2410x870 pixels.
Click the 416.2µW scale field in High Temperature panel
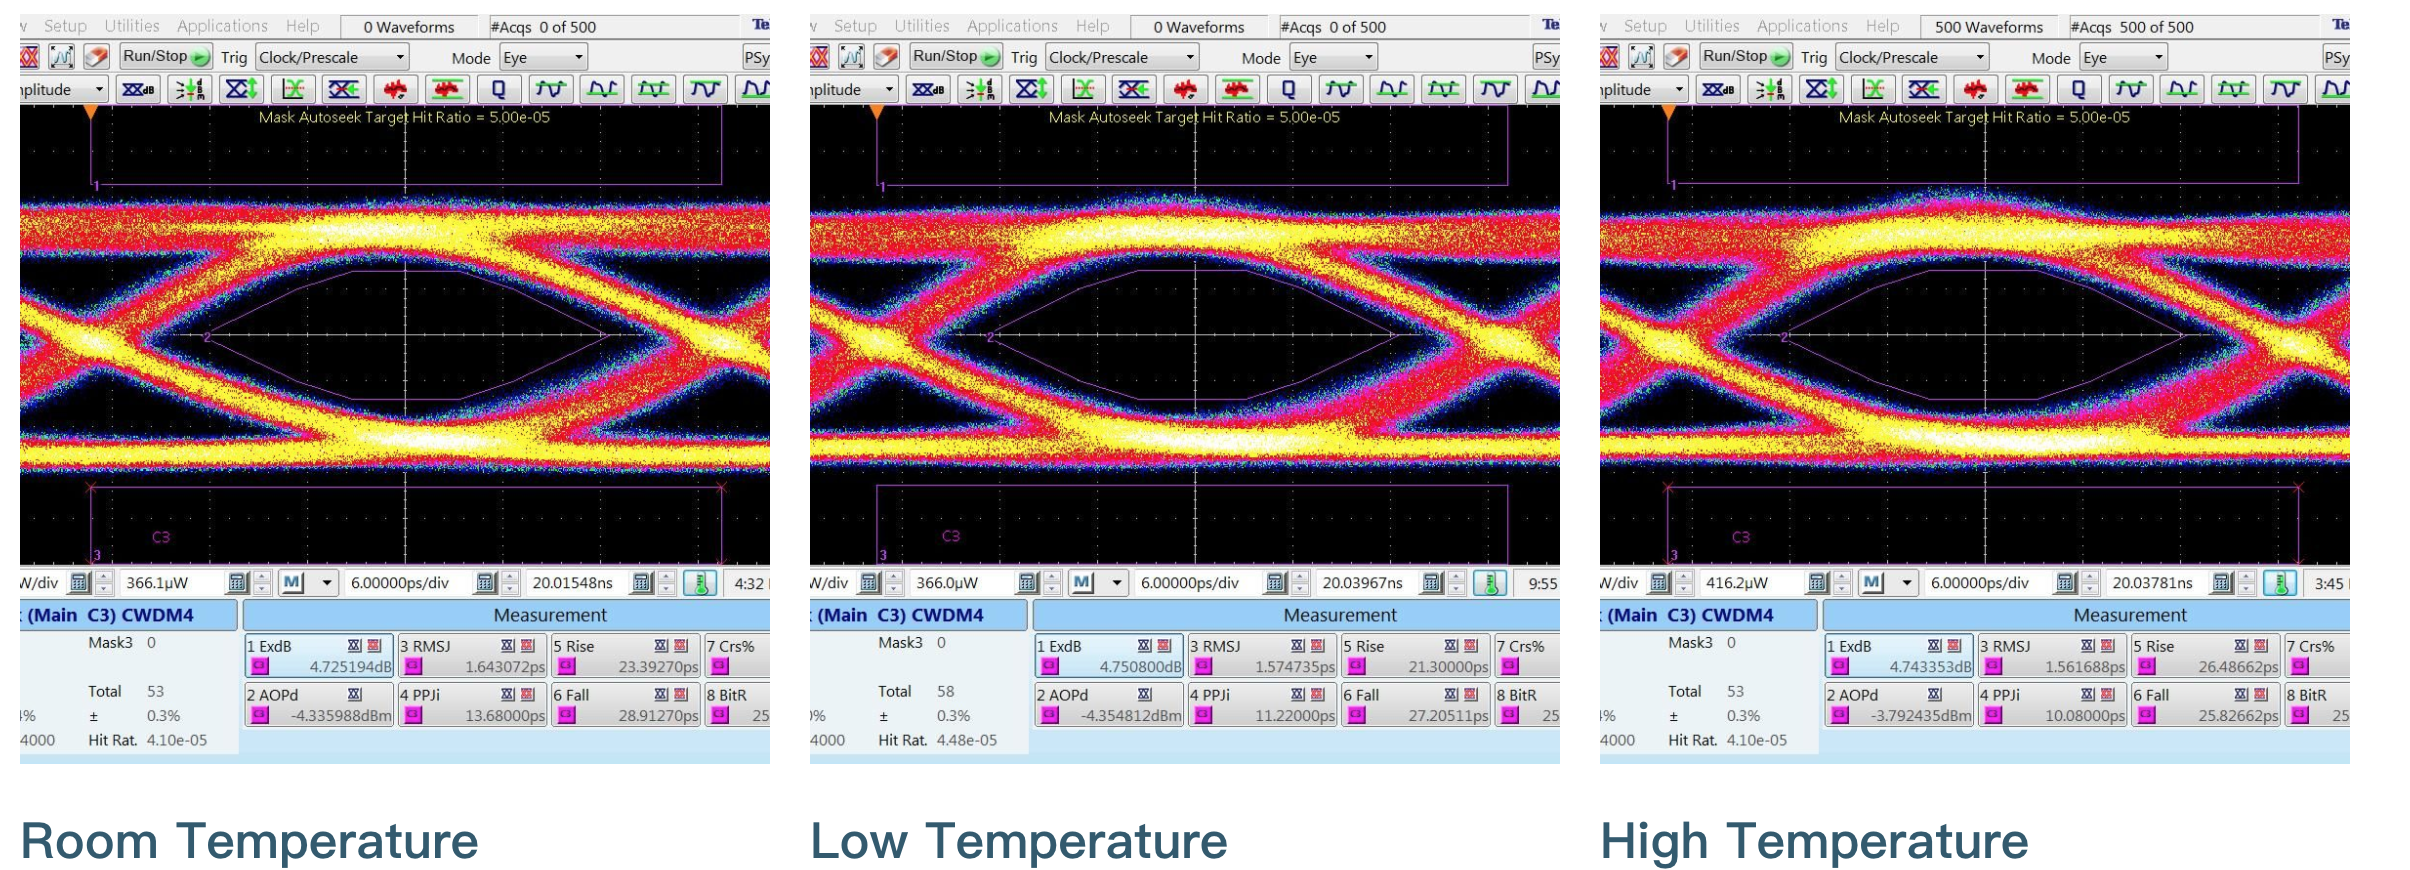pos(1753,583)
